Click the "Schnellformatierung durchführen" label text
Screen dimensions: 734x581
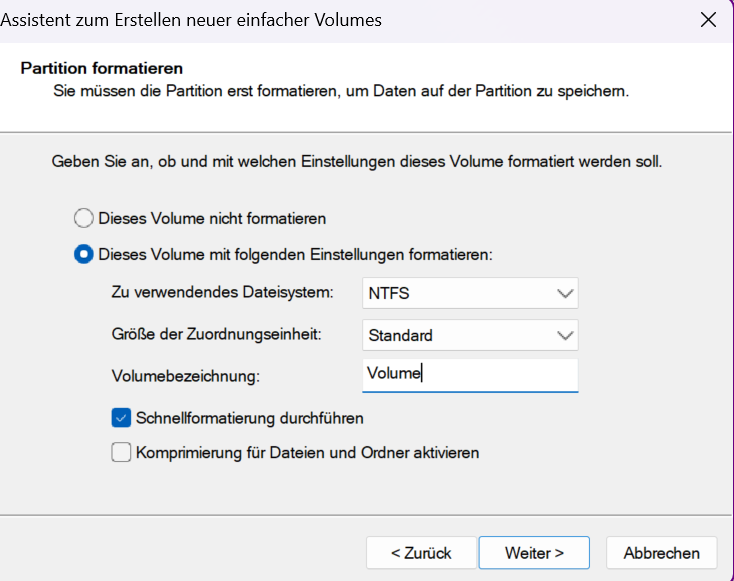[249, 417]
